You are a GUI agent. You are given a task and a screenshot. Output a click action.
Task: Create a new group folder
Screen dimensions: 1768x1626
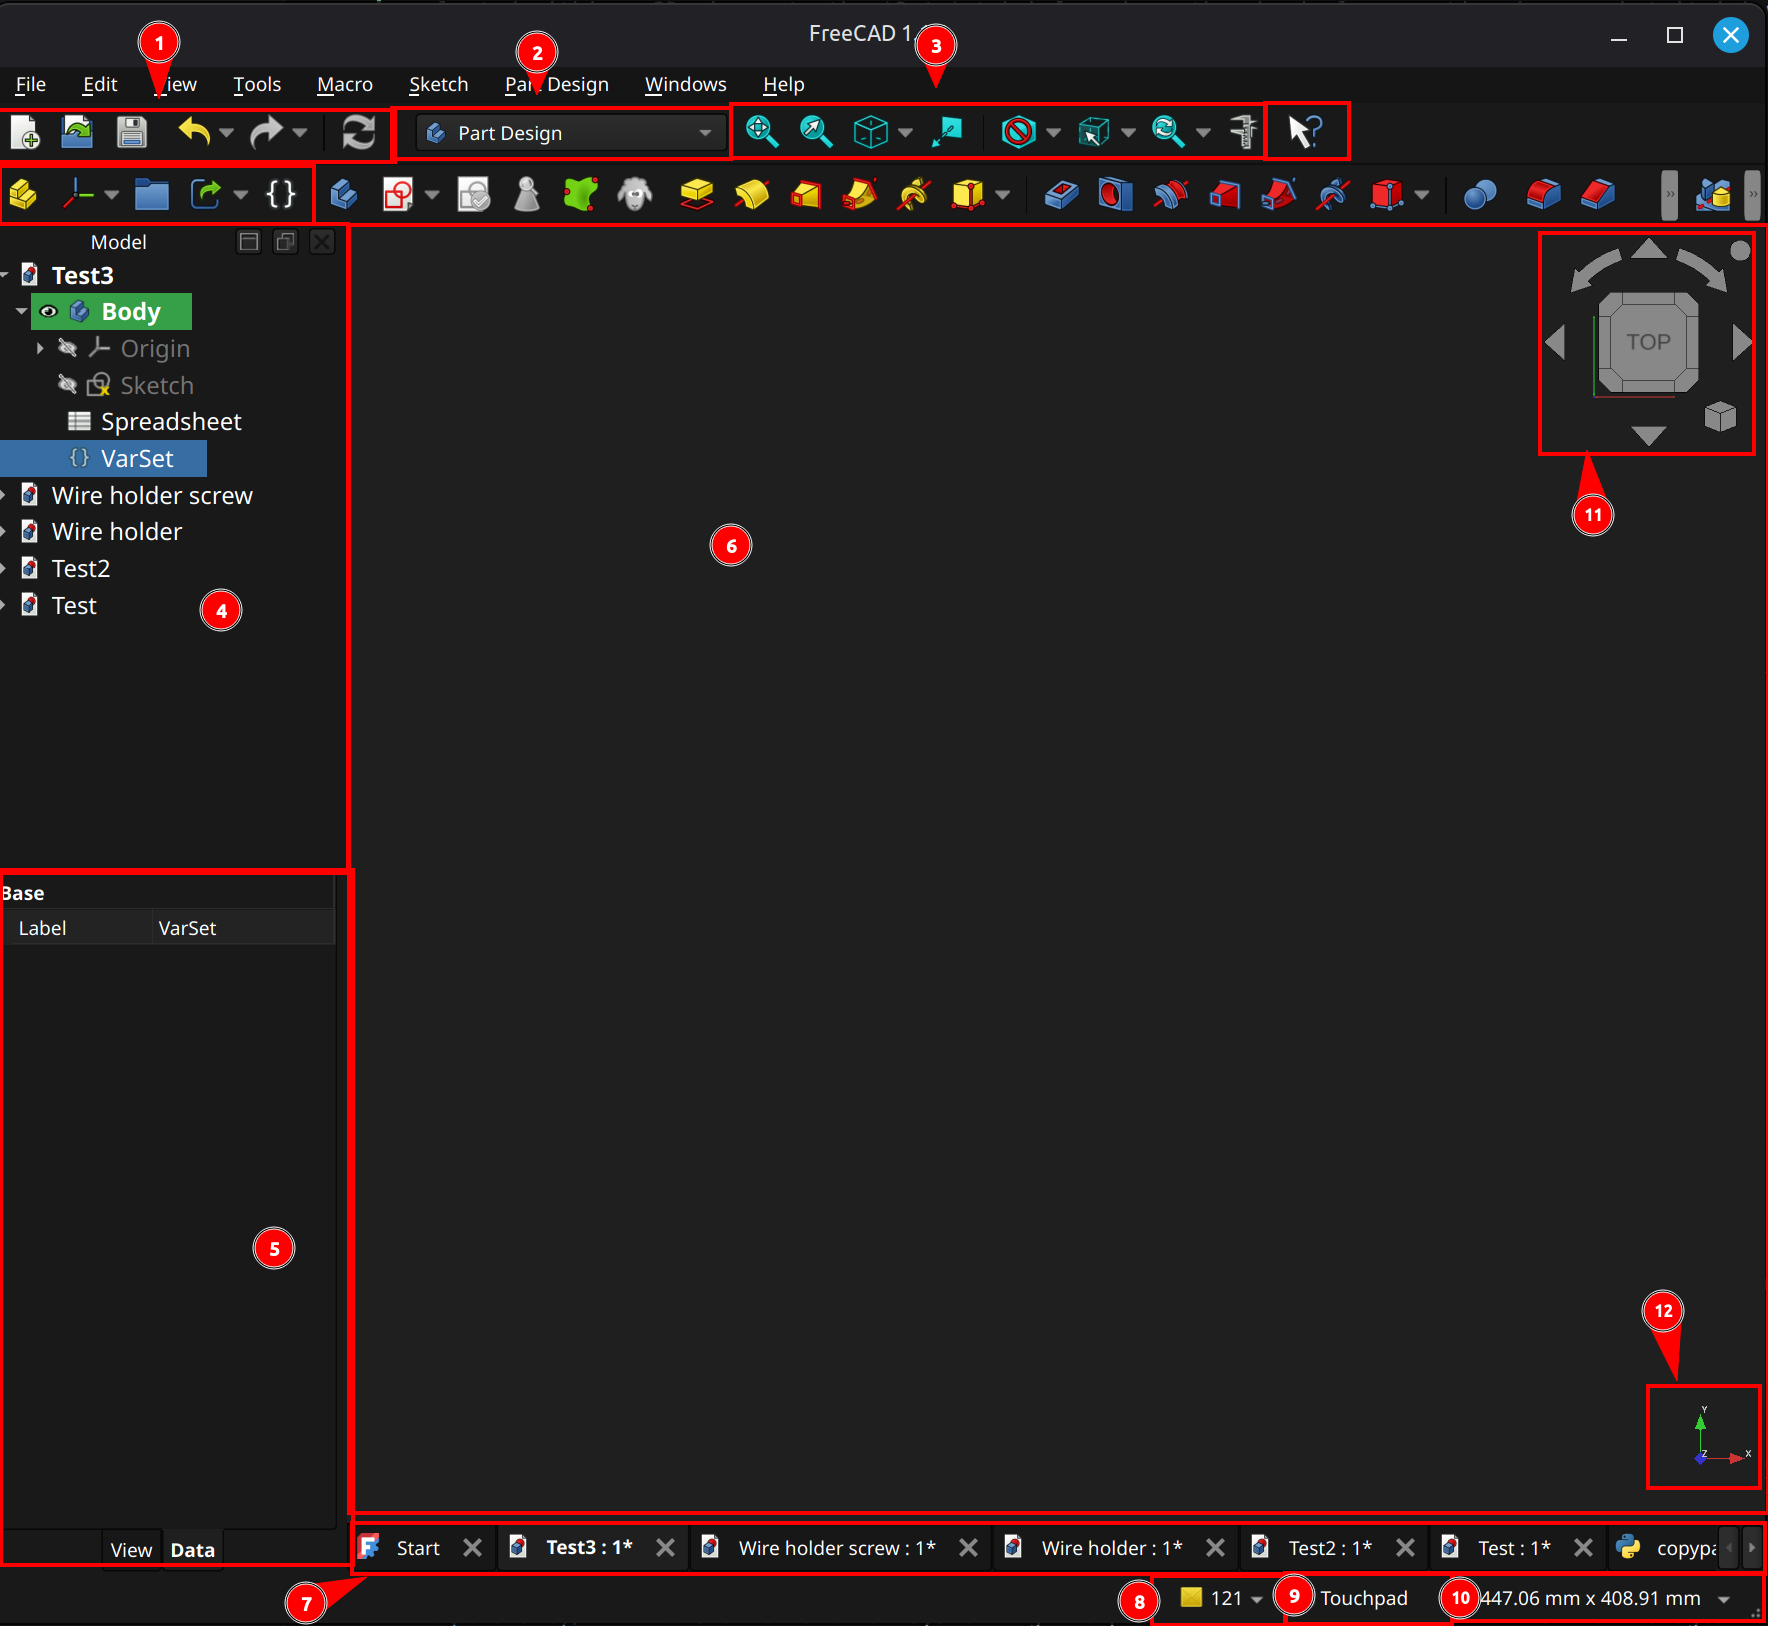(151, 194)
